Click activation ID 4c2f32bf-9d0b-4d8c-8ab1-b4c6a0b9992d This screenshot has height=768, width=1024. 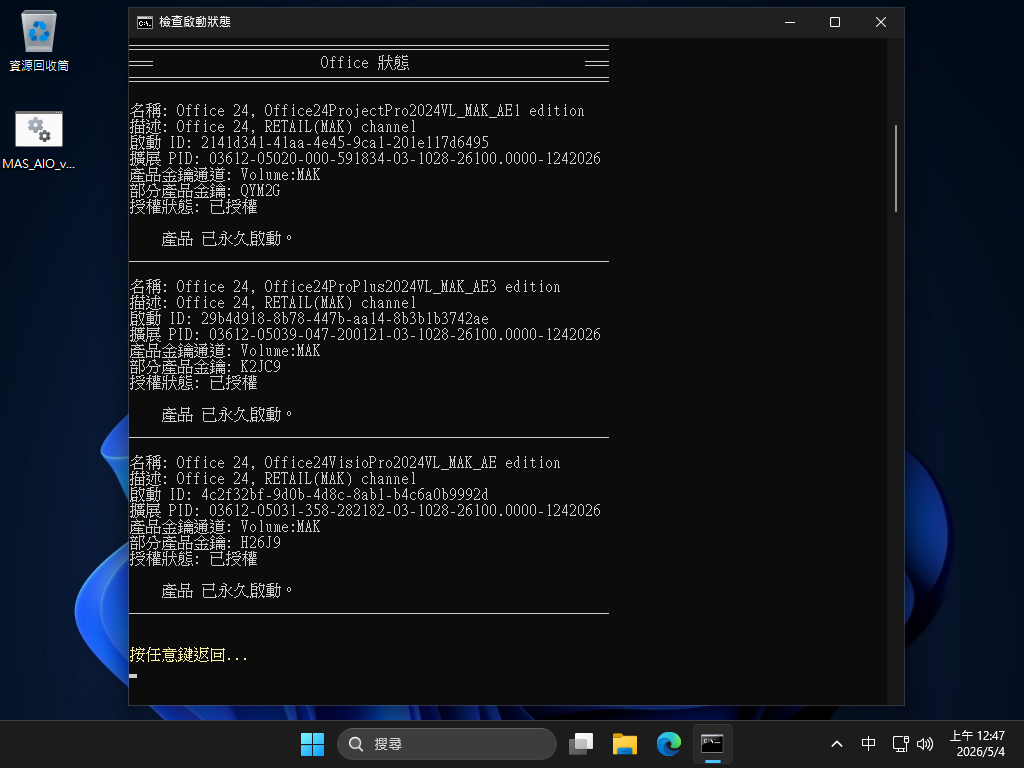pos(345,494)
